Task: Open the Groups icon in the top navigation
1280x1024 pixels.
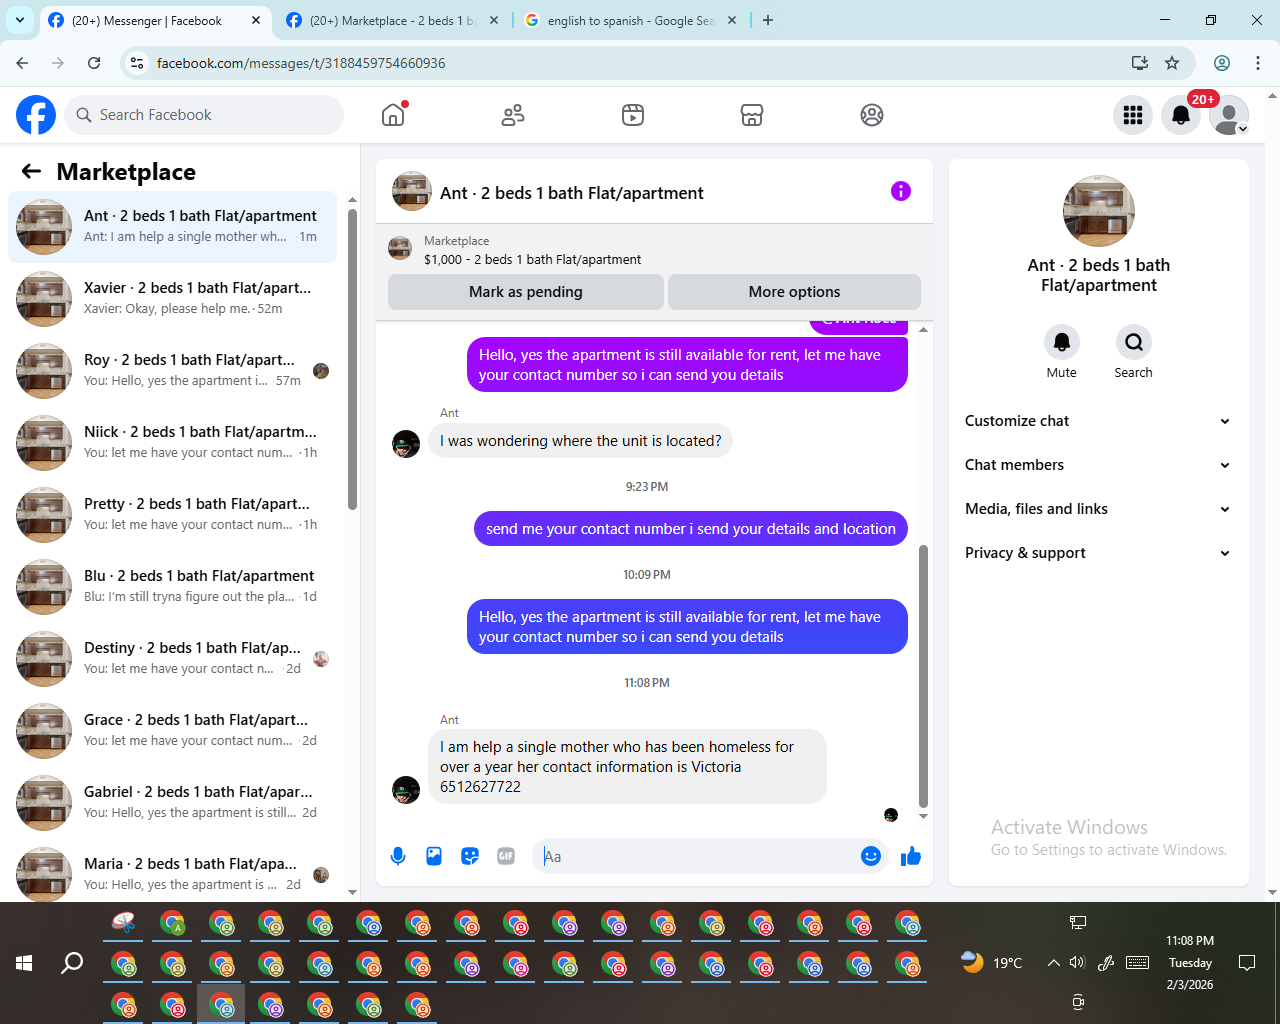Action: (x=872, y=115)
